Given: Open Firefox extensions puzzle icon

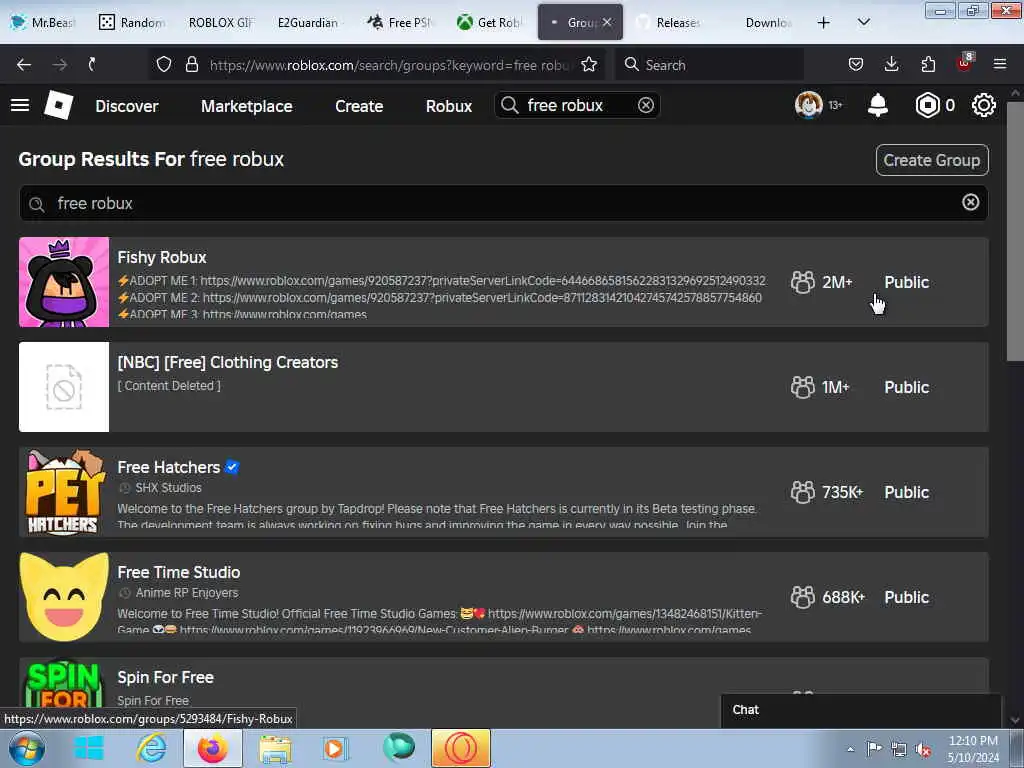Looking at the screenshot, I should click(x=928, y=65).
